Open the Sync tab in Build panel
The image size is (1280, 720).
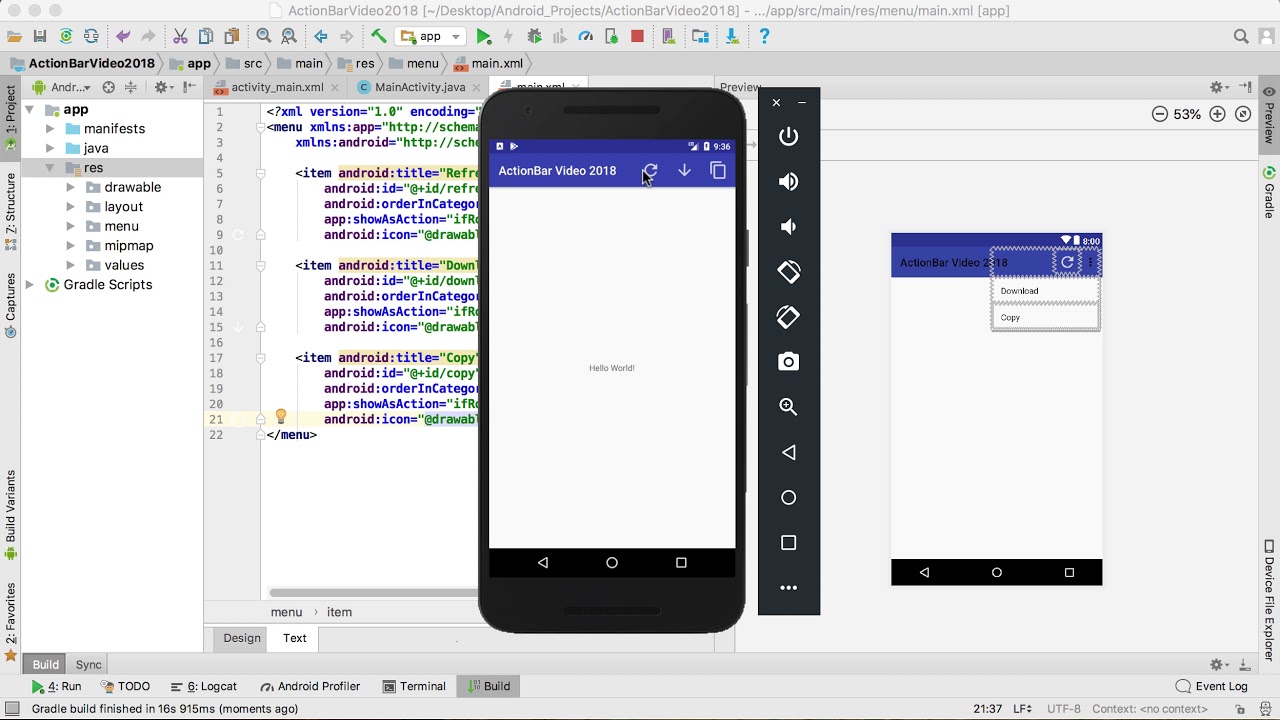(x=89, y=665)
